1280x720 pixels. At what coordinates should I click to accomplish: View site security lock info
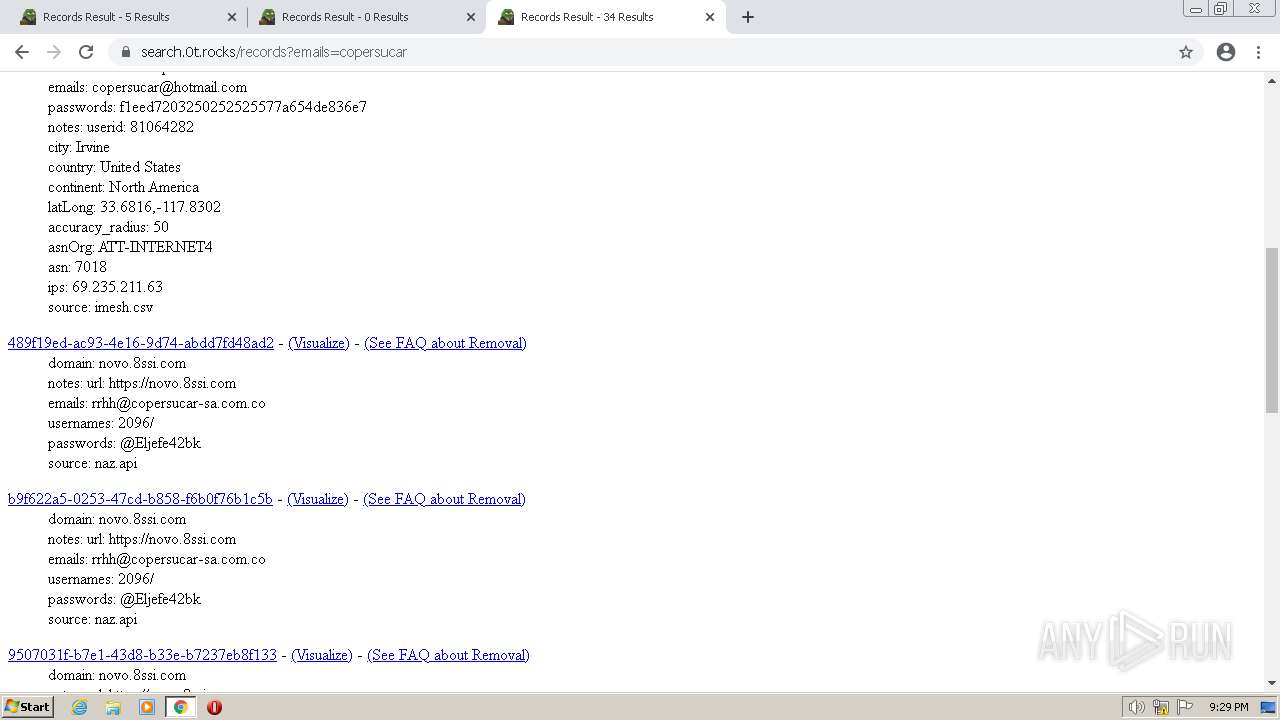[126, 52]
